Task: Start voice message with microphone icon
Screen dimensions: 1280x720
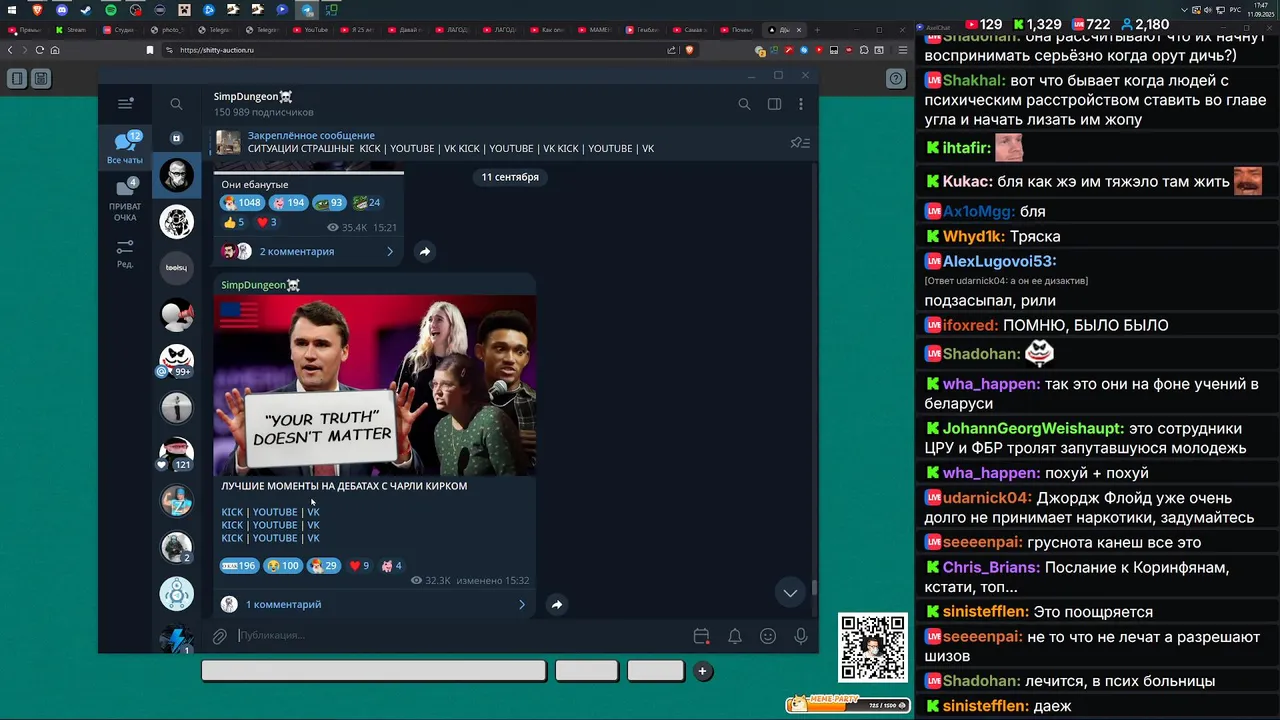Action: 801,636
